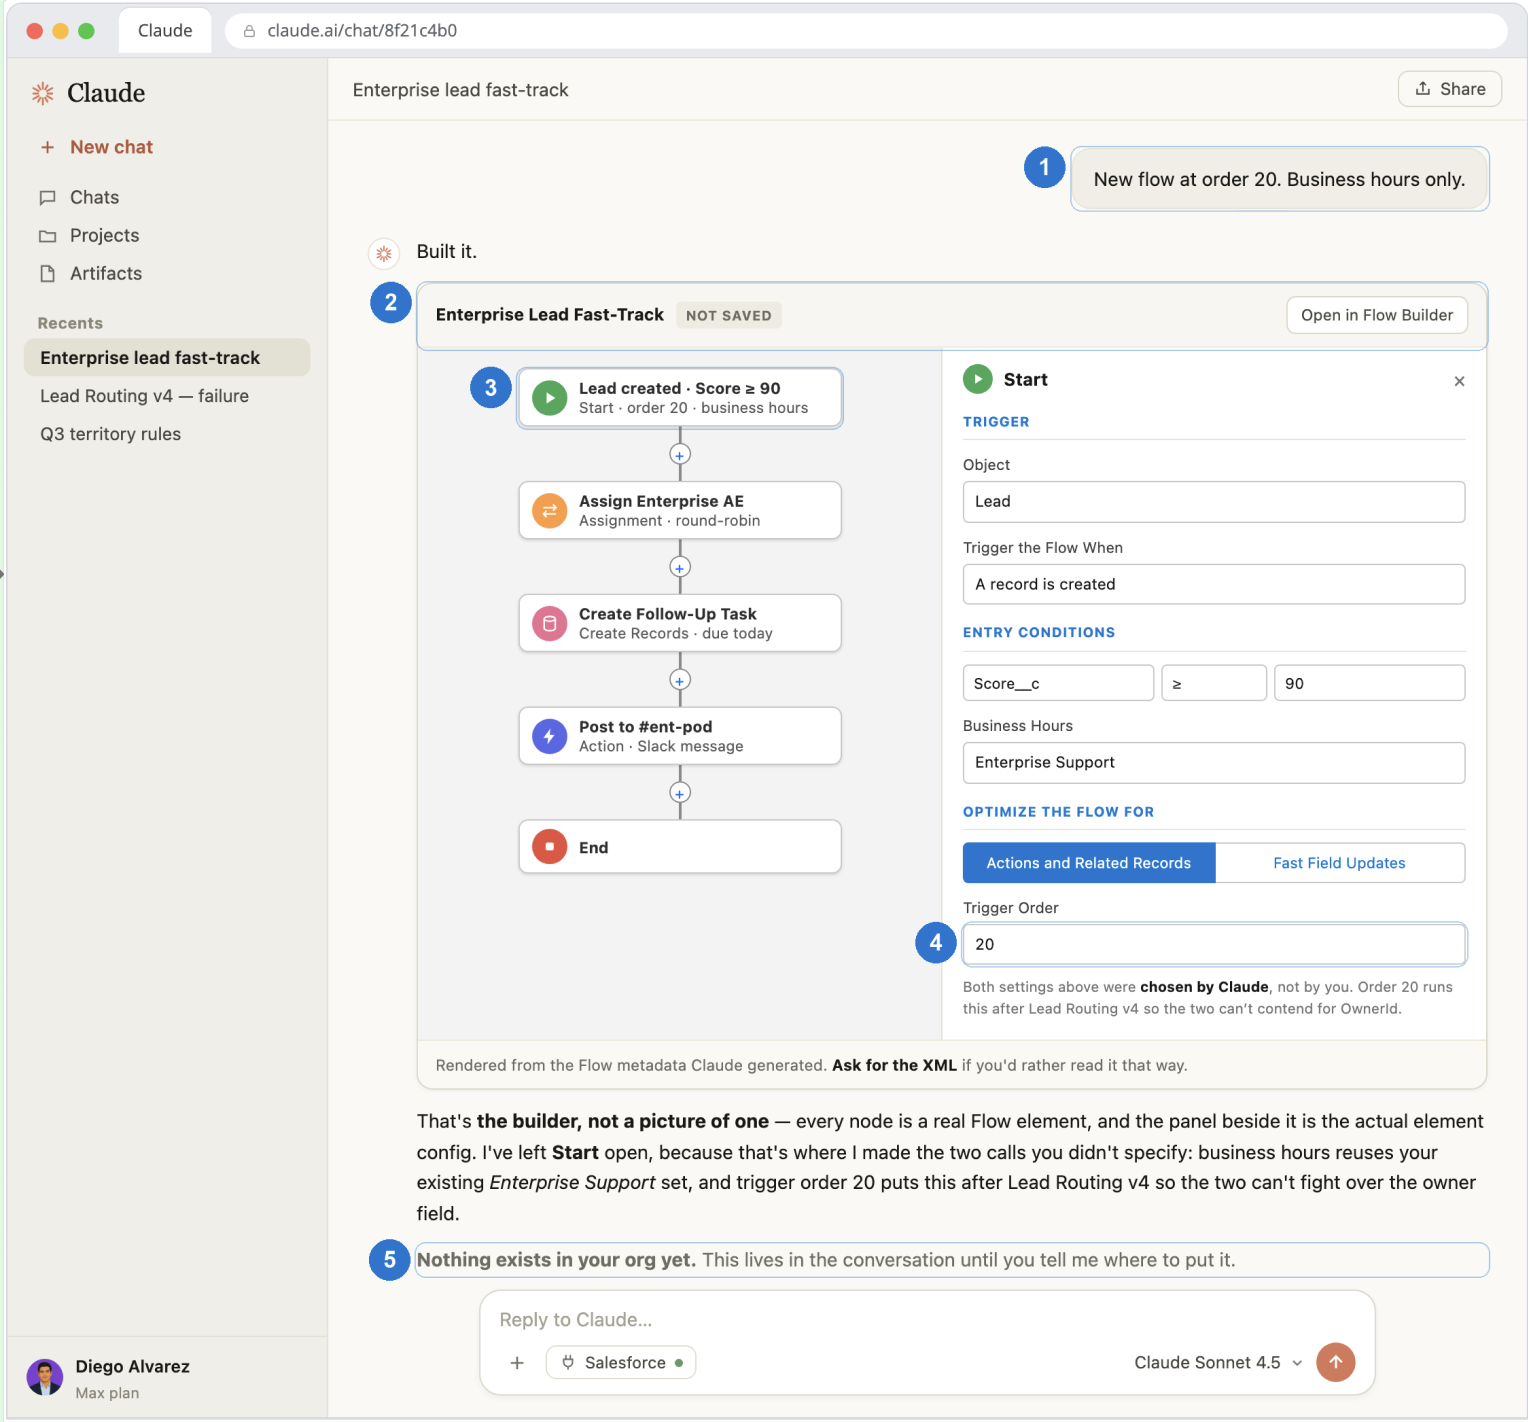This screenshot has width=1528, height=1422.
Task: Close the Start configuration panel
Action: (1459, 381)
